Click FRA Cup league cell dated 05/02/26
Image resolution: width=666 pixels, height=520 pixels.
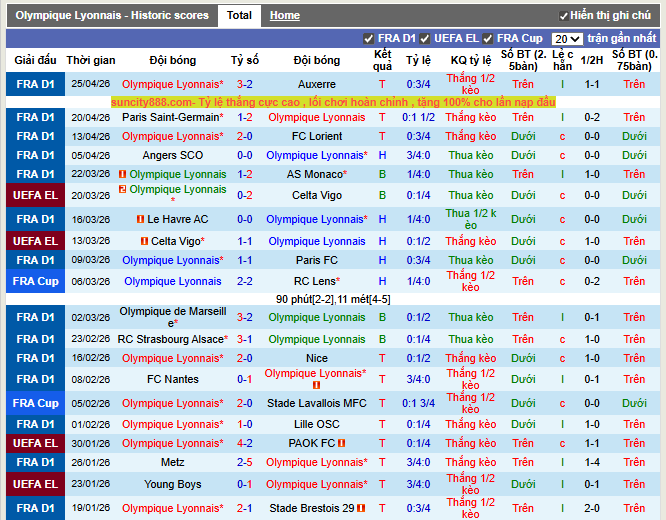coord(36,403)
